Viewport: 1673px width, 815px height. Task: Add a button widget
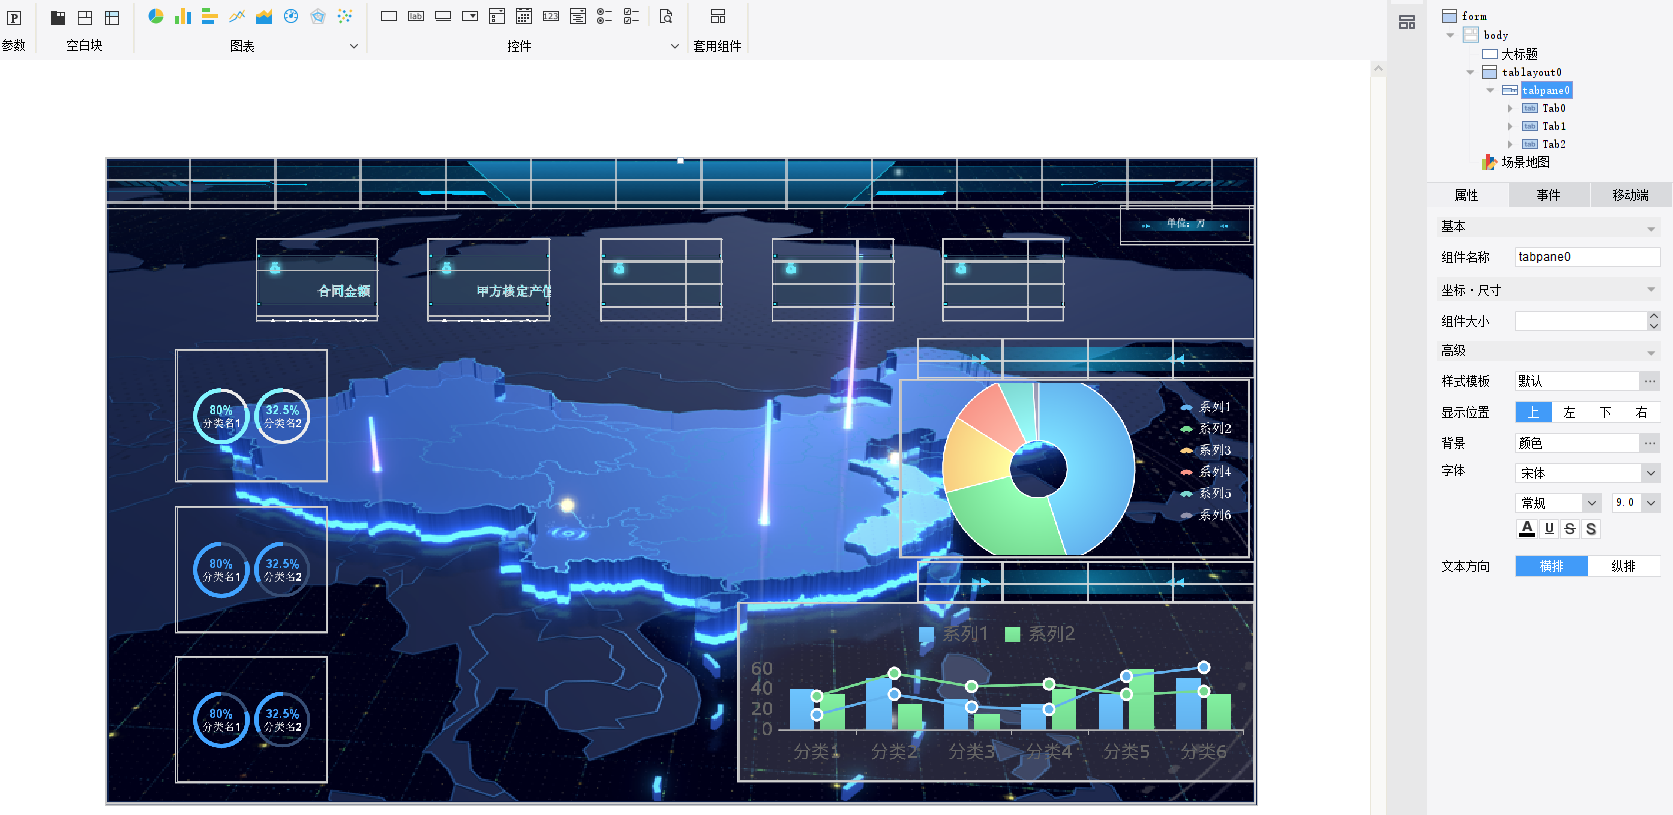(443, 16)
